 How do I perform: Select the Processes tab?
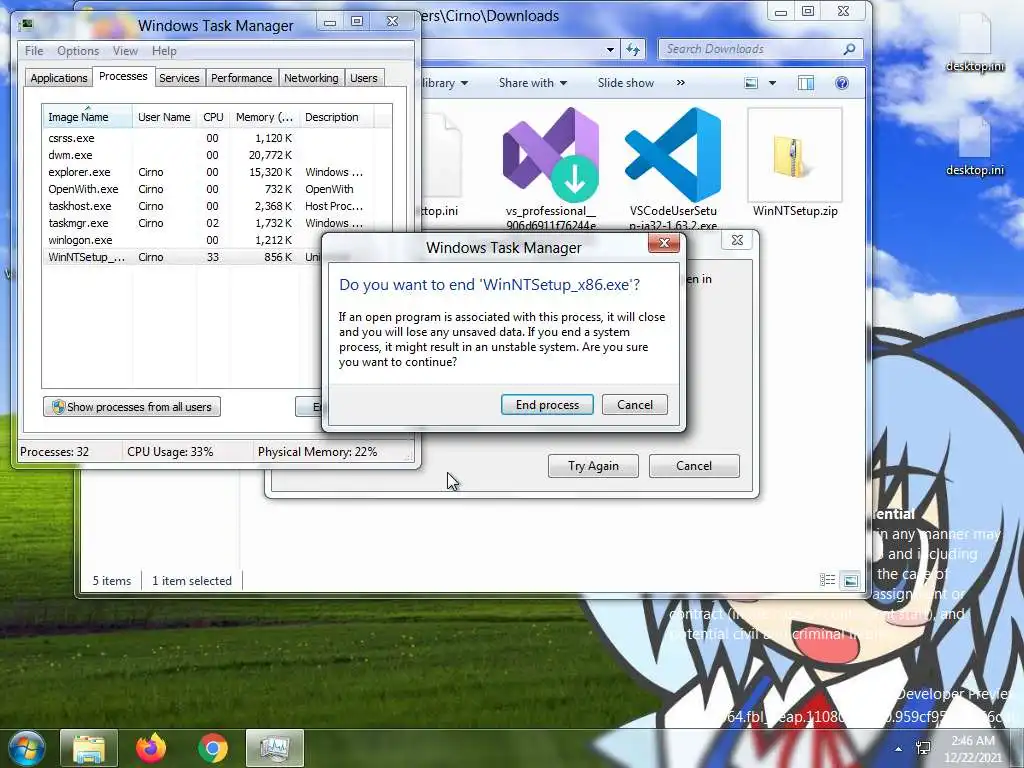pos(123,76)
